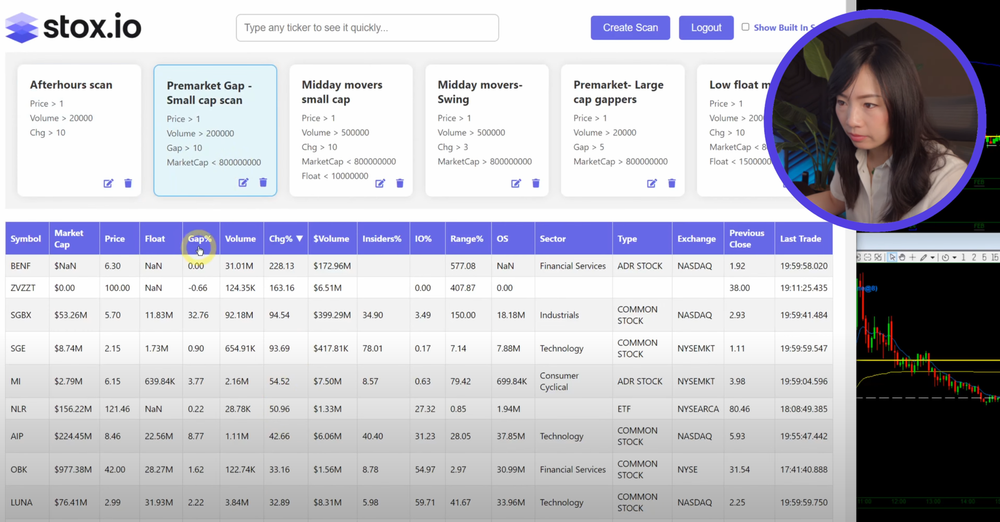Viewport: 1000px width, 522px height.
Task: Click the stox.io logo icon
Action: [22, 27]
